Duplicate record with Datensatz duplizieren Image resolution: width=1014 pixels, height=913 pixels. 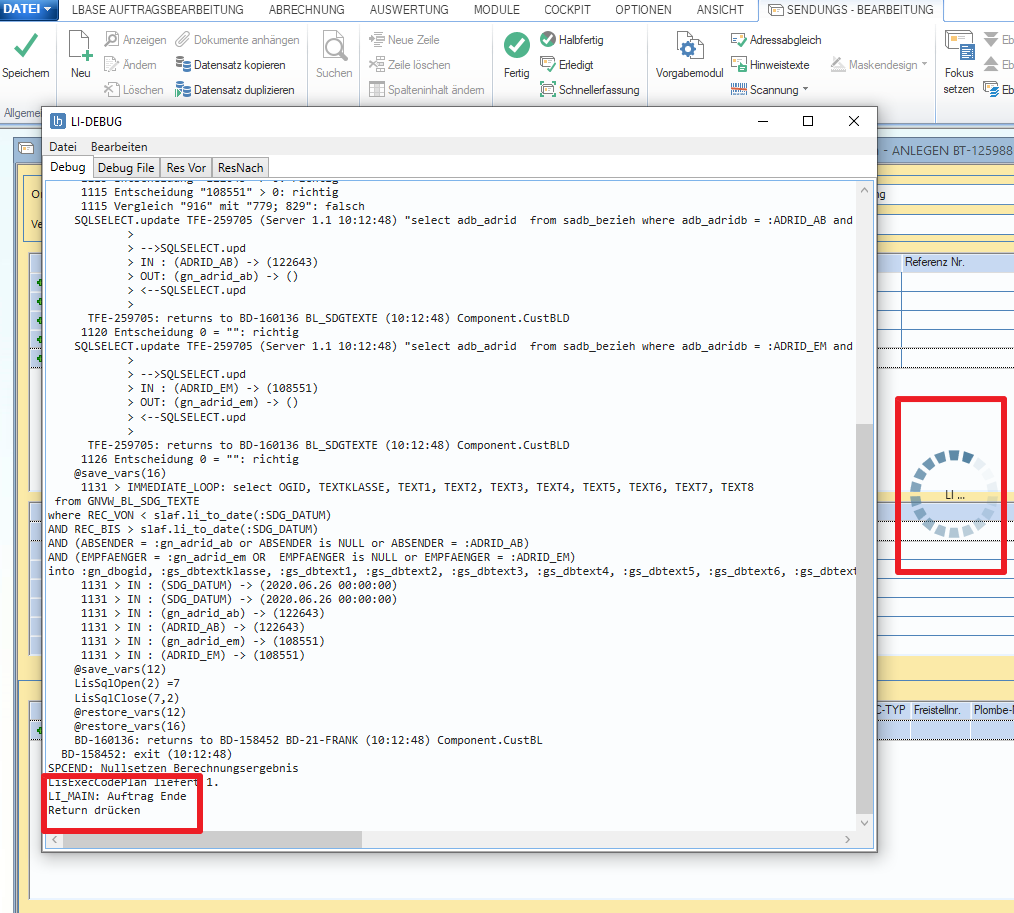235,90
